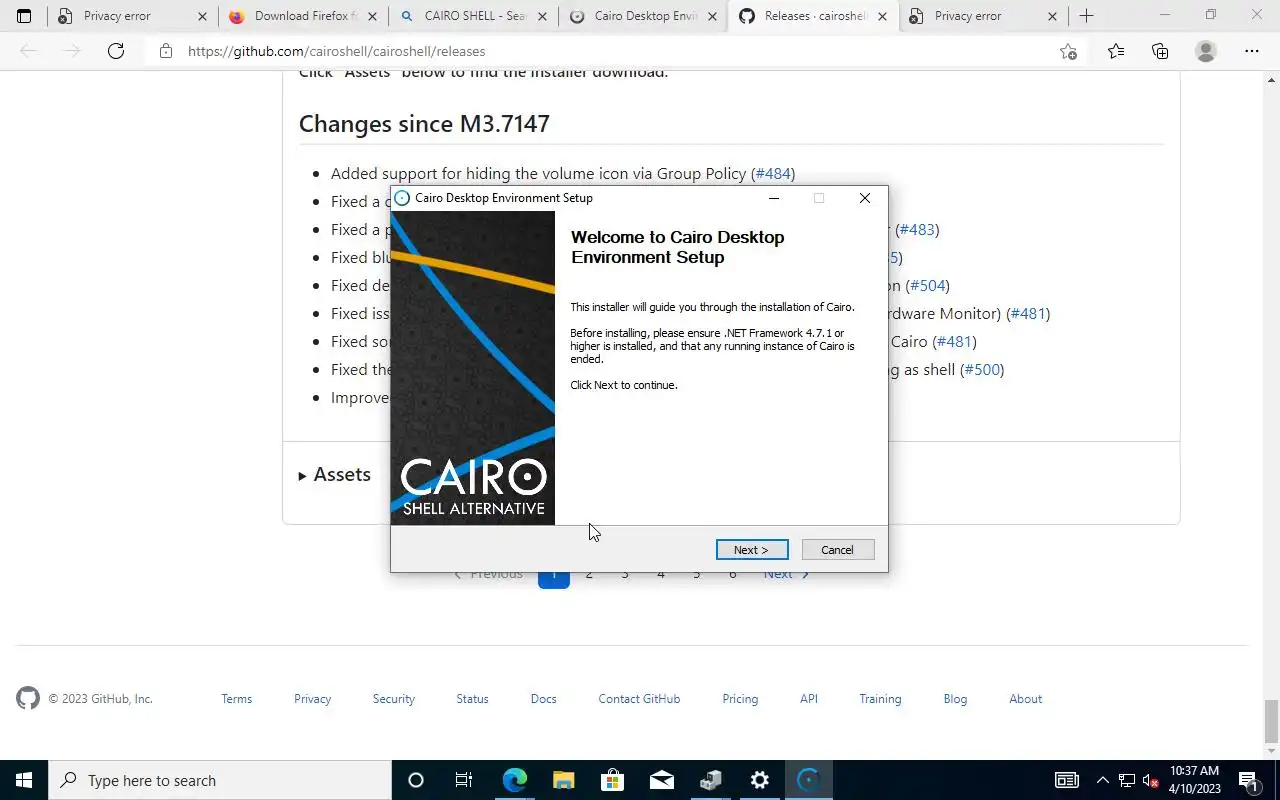Viewport: 1280px width, 800px height.
Task: Go to releases page 2
Action: tap(589, 574)
